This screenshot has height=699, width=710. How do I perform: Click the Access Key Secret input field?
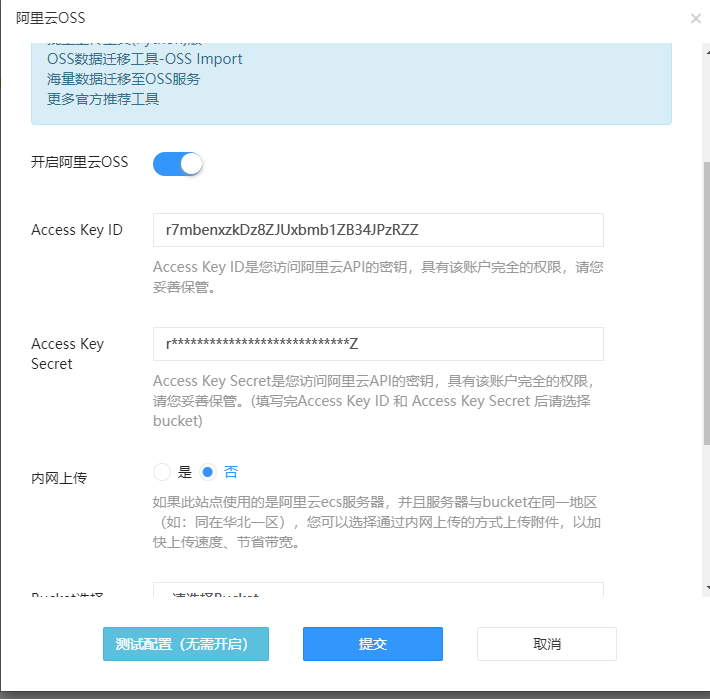pyautogui.click(x=378, y=344)
